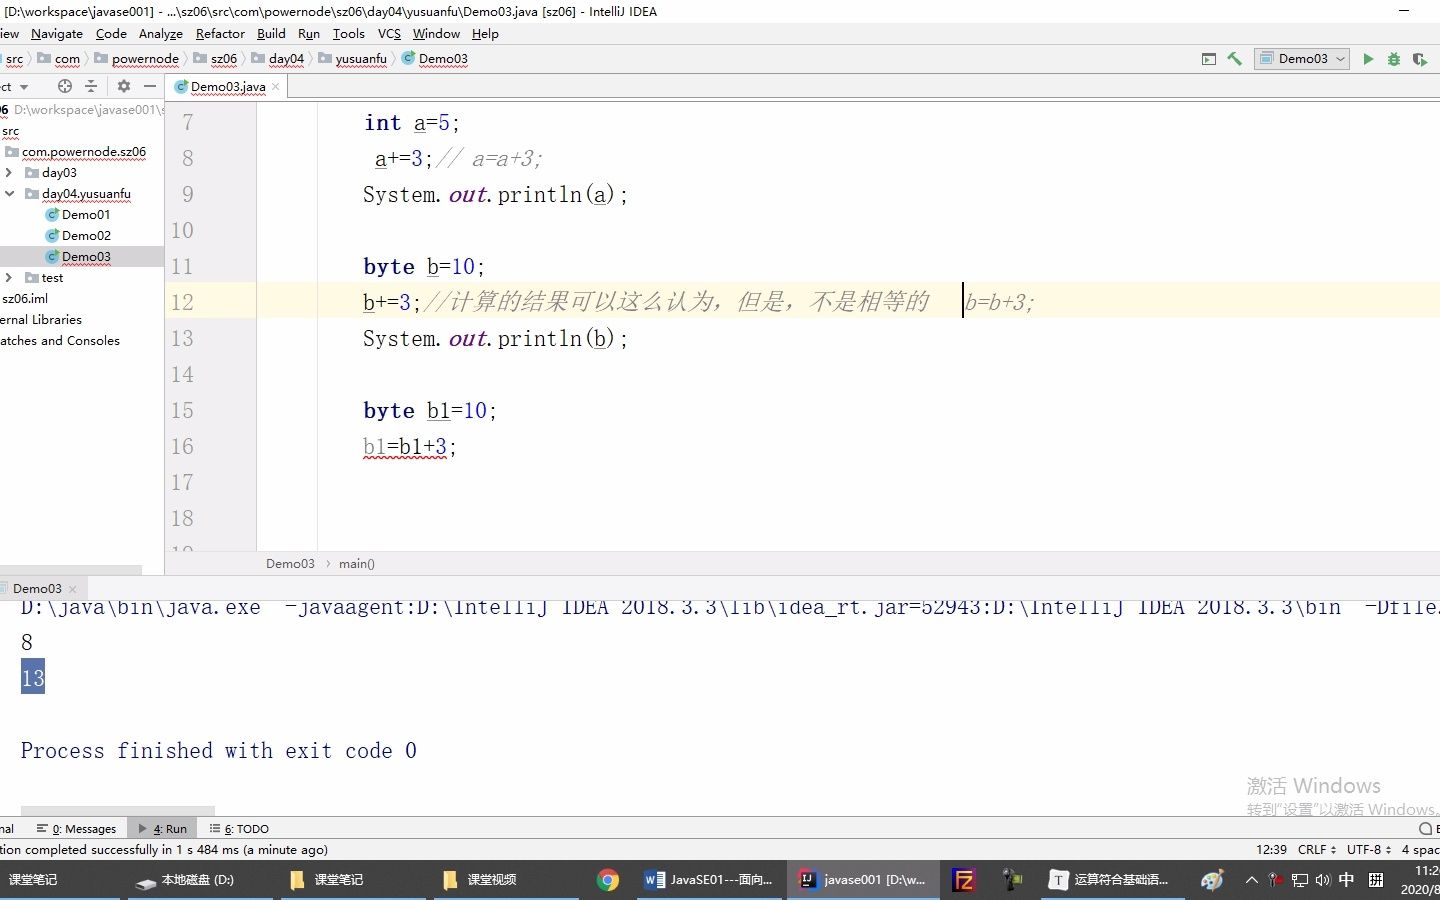Open Project panel settings gear
Image resolution: width=1440 pixels, height=900 pixels.
(124, 86)
